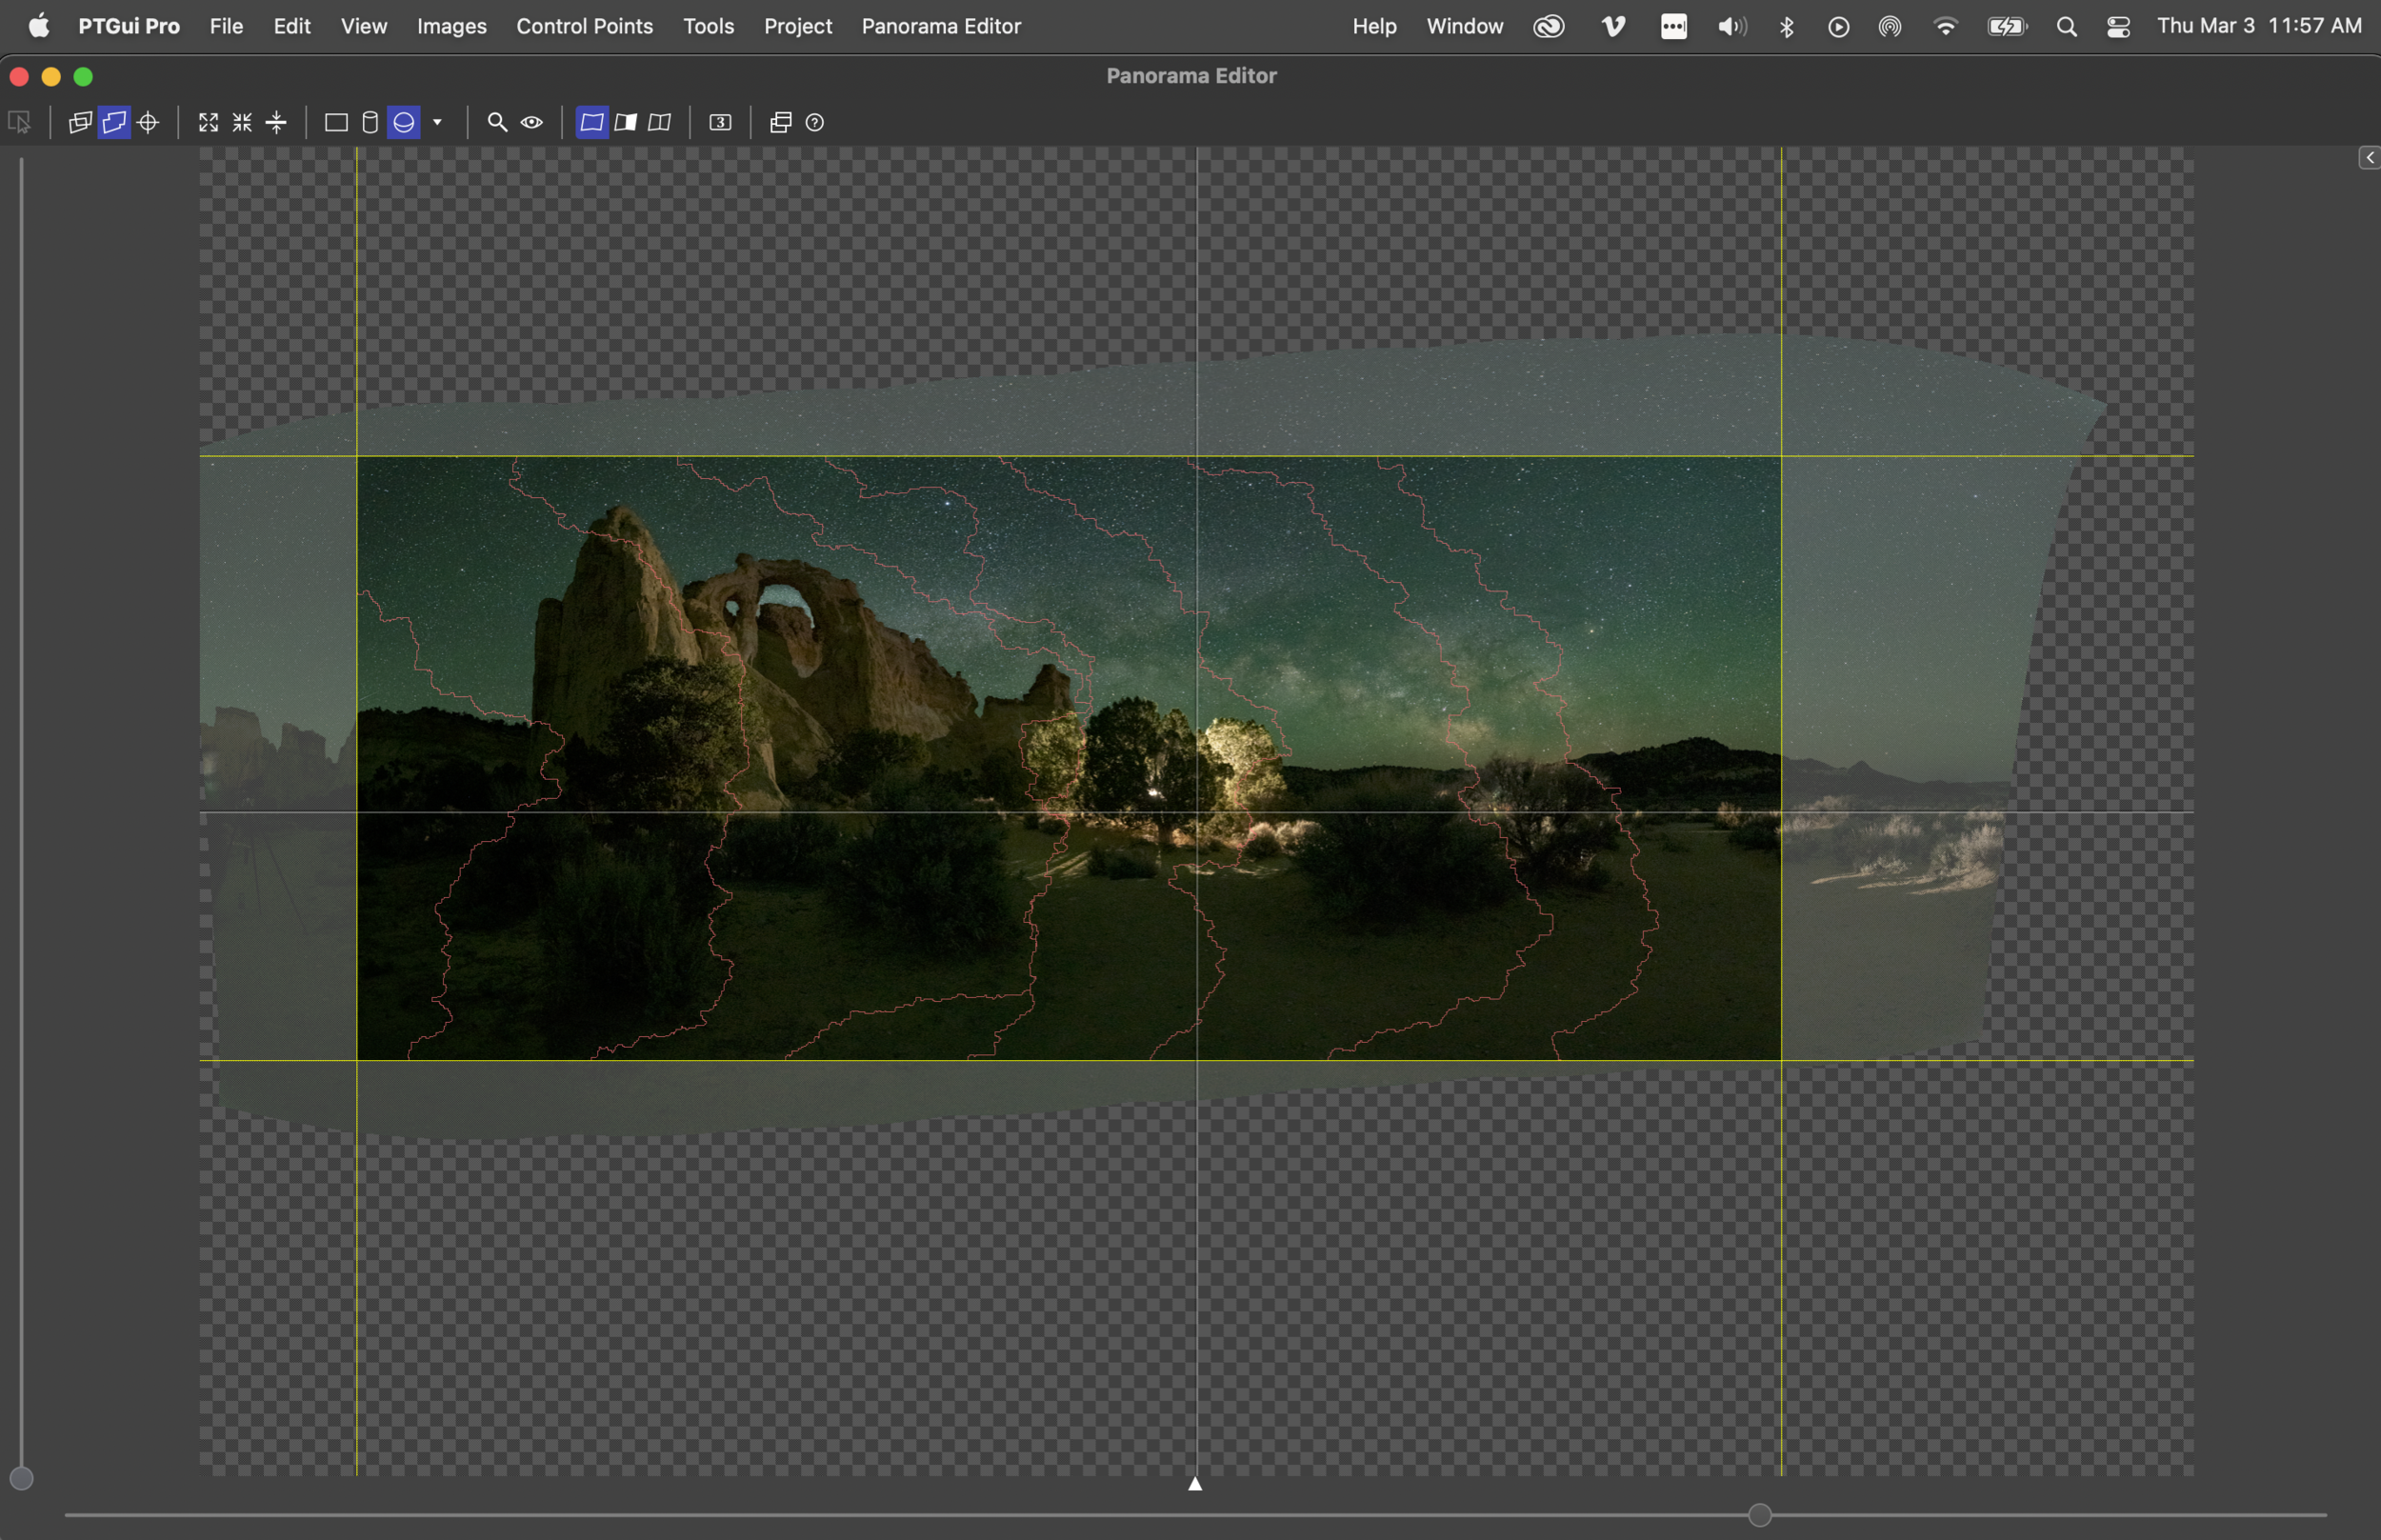This screenshot has height=1540, width=2381.
Task: Open the Window menu
Action: (x=1465, y=26)
